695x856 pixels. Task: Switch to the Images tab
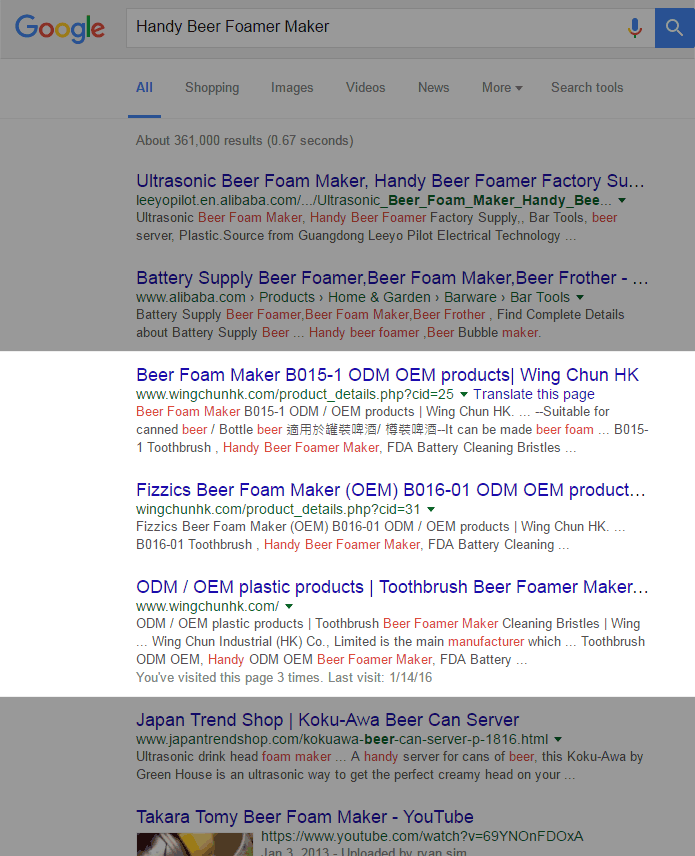pyautogui.click(x=292, y=87)
